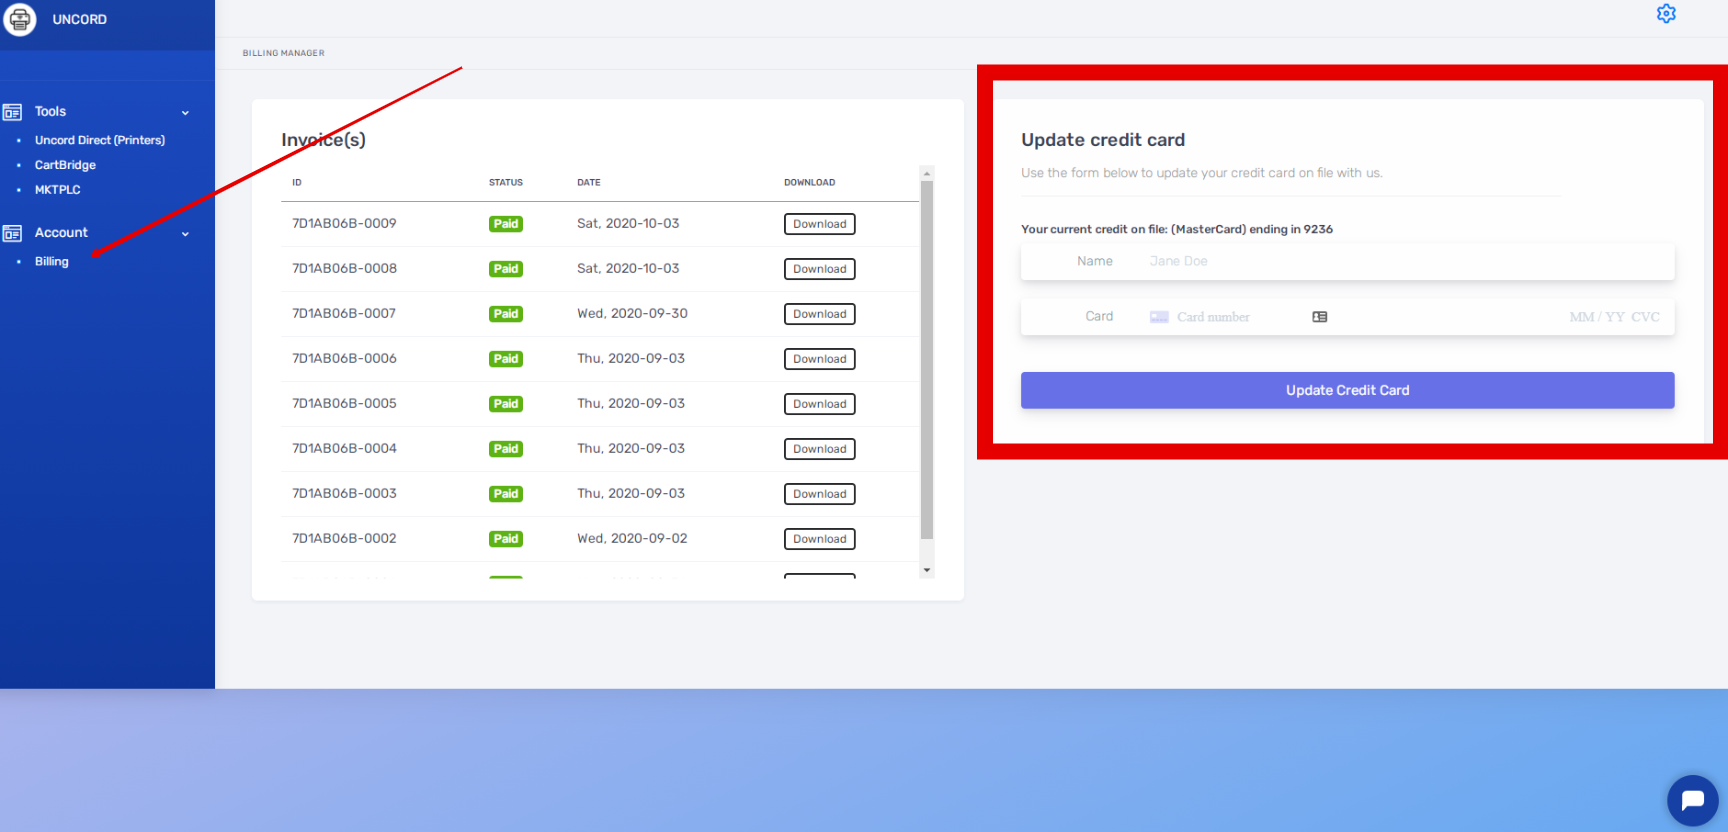Click the invoice list scrollbar thumb
Image resolution: width=1728 pixels, height=832 pixels.
click(x=927, y=360)
